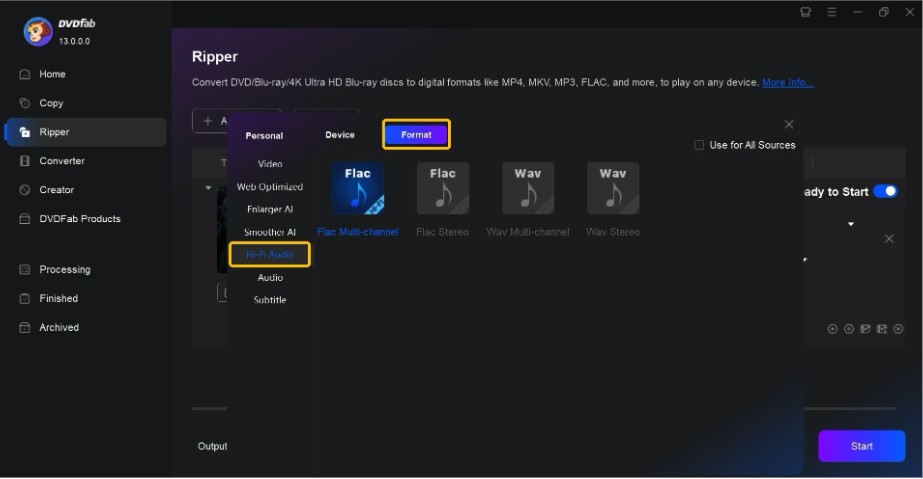Image resolution: width=923 pixels, height=479 pixels.
Task: Open DVDFab Products in the sidebar
Action: [79, 219]
